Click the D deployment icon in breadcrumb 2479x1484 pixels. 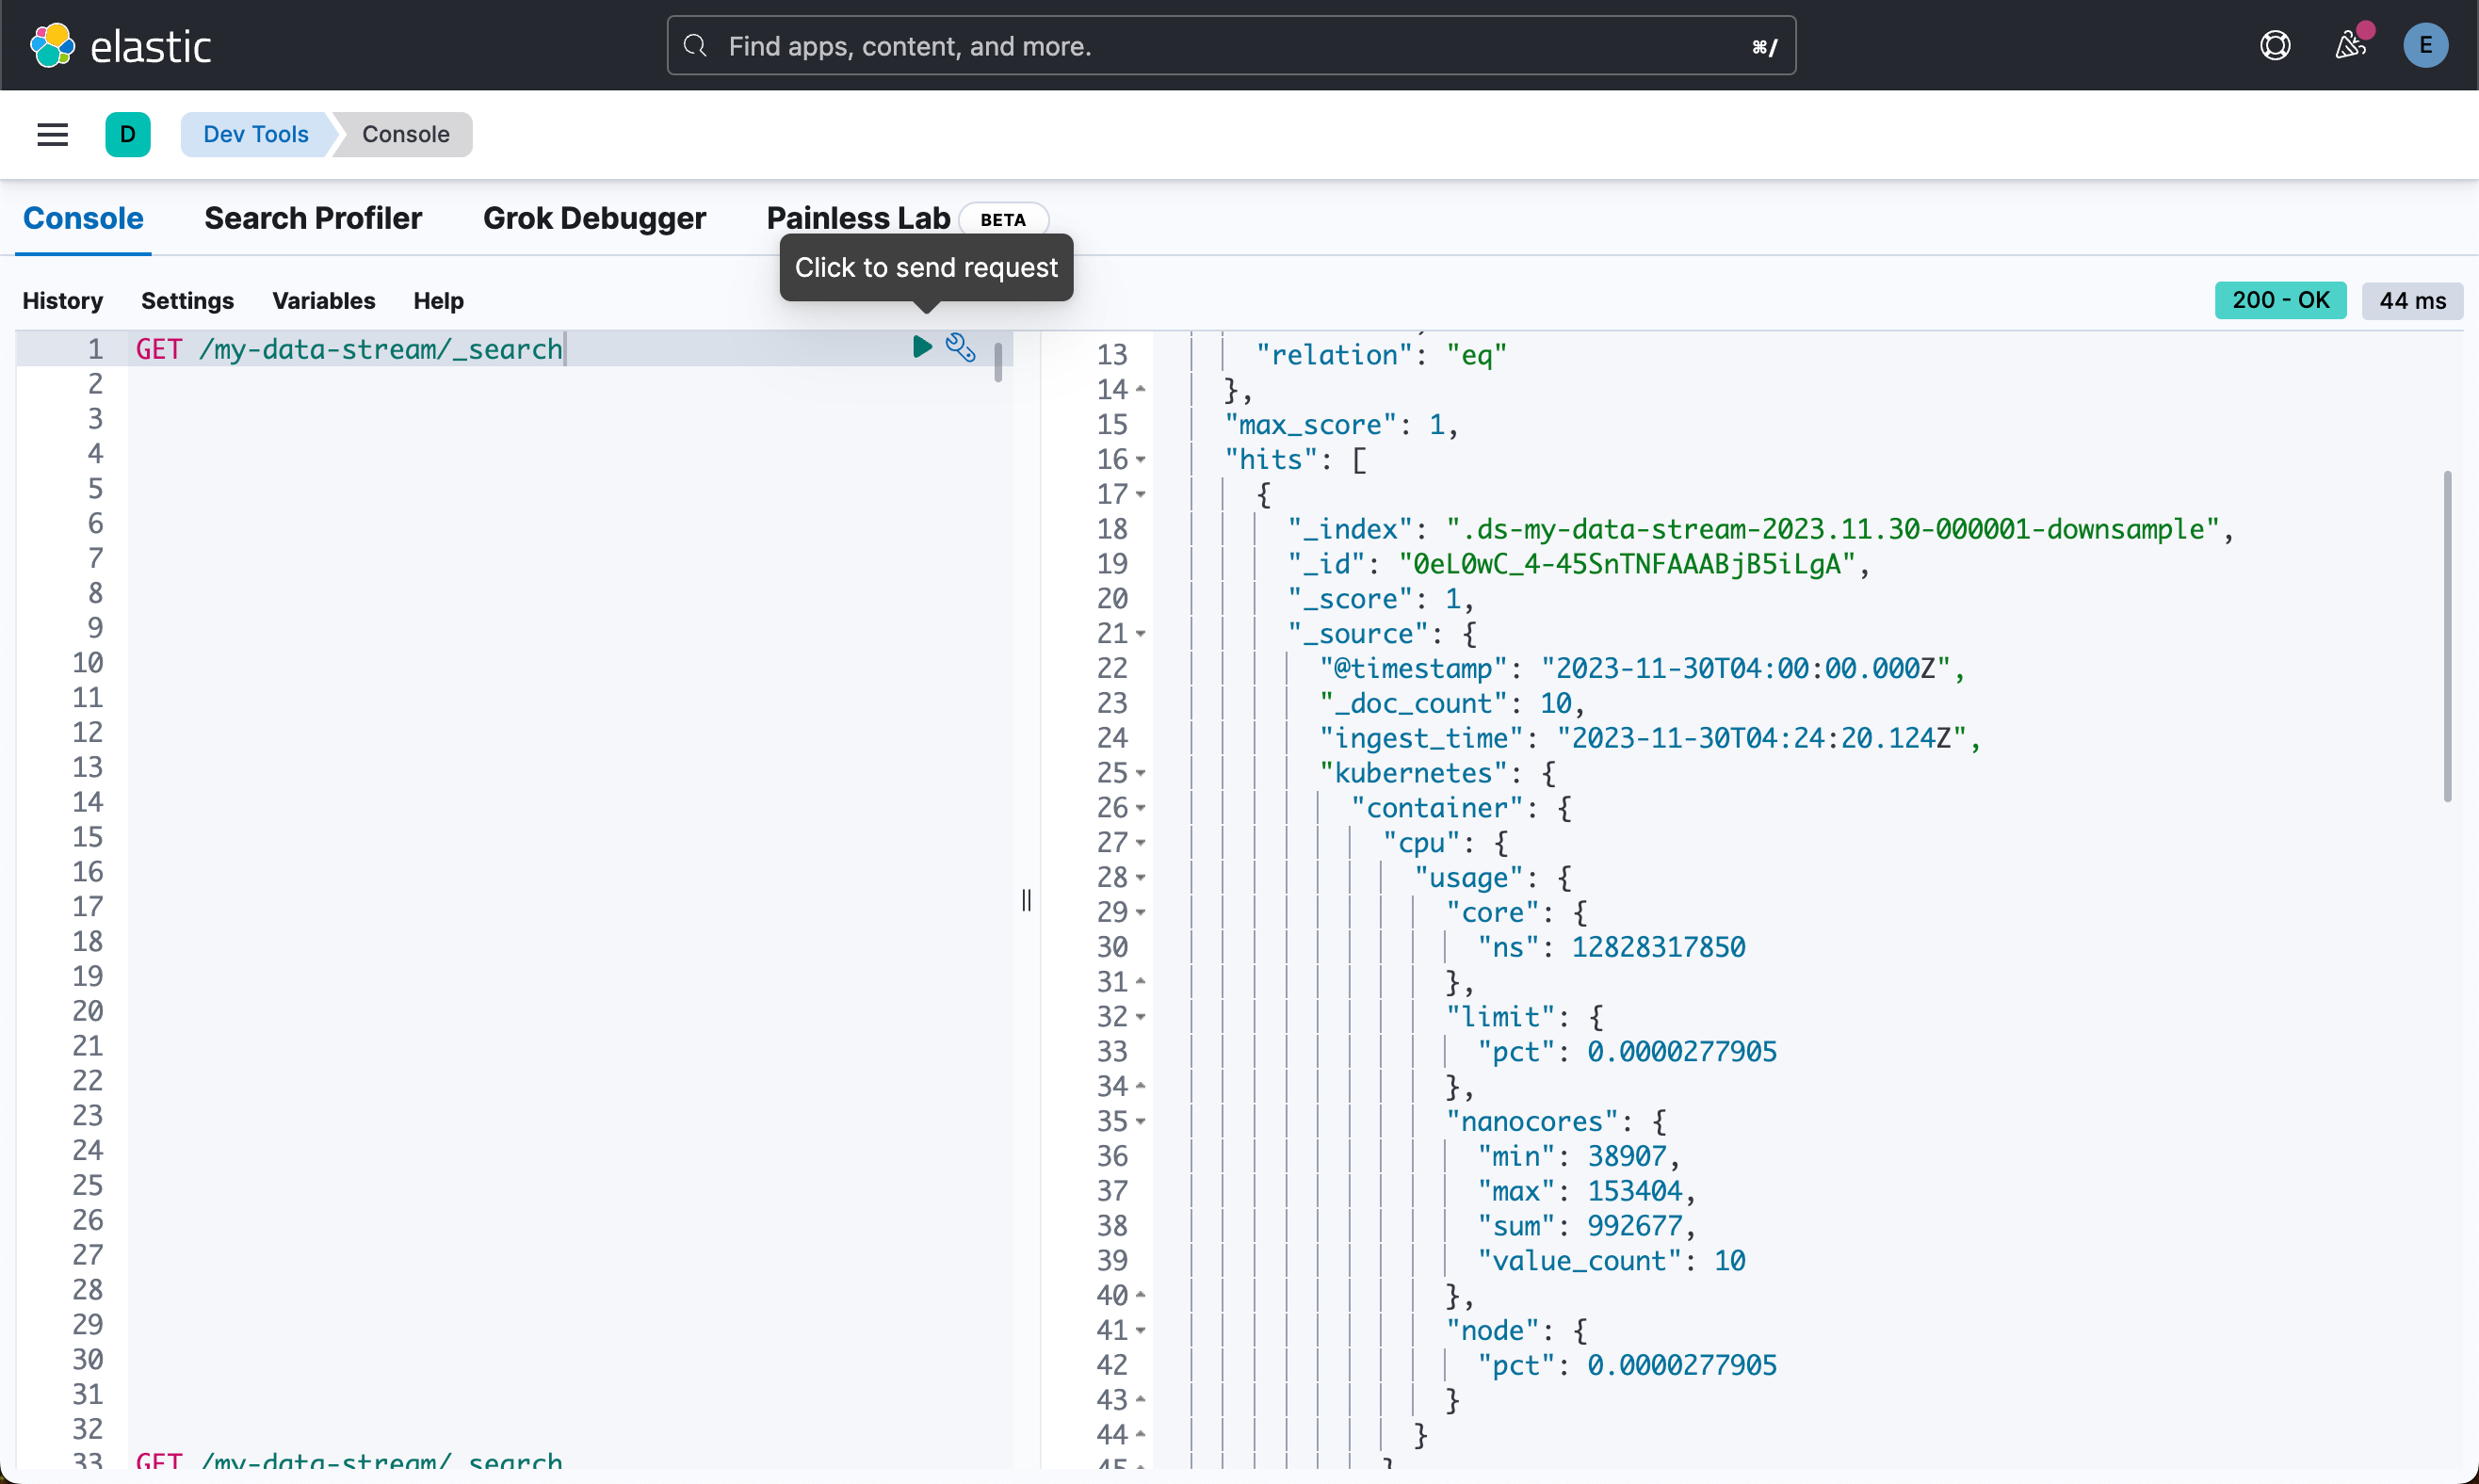128,134
